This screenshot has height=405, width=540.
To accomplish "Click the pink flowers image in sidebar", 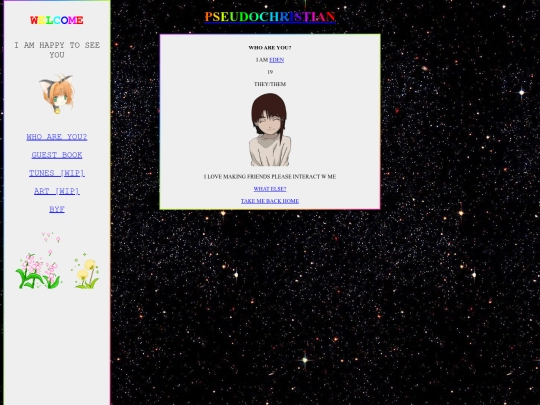I will click(39, 261).
